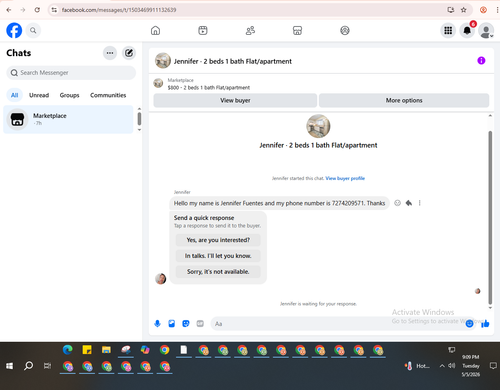Image resolution: width=500 pixels, height=390 pixels.
Task: Open site information icon in address bar
Action: [54, 10]
